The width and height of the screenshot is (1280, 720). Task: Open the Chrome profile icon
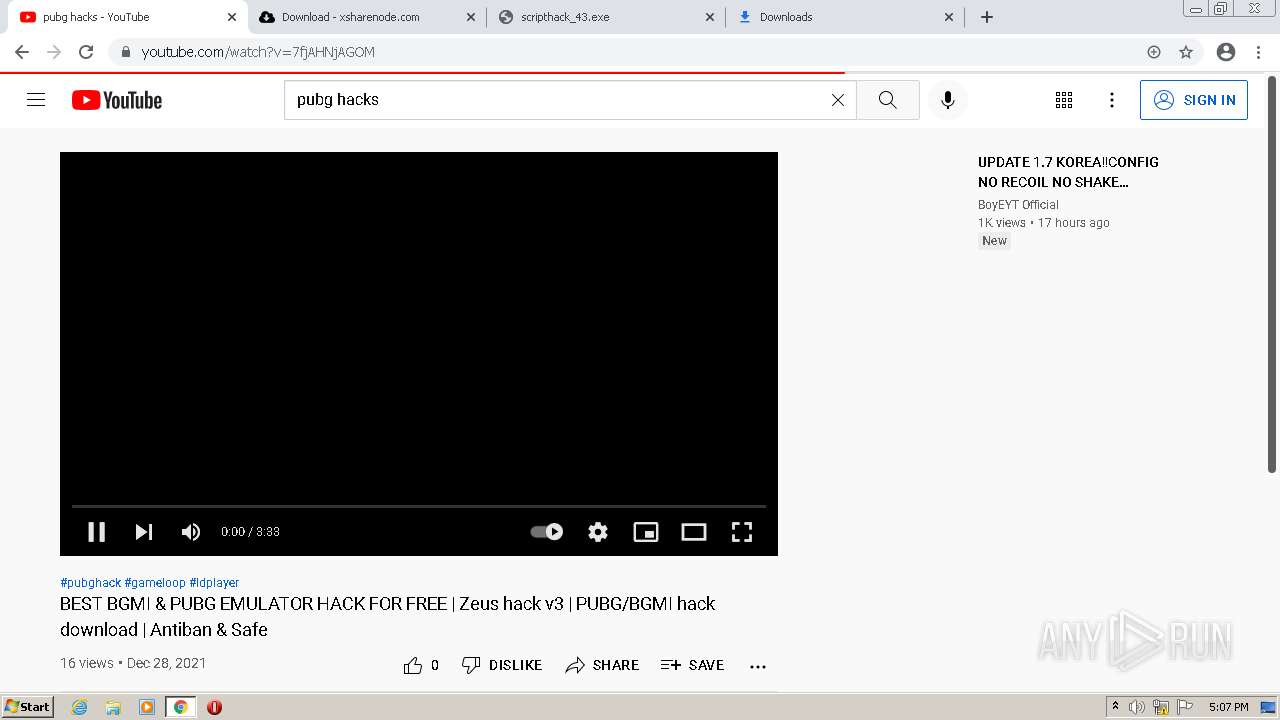pos(1226,52)
